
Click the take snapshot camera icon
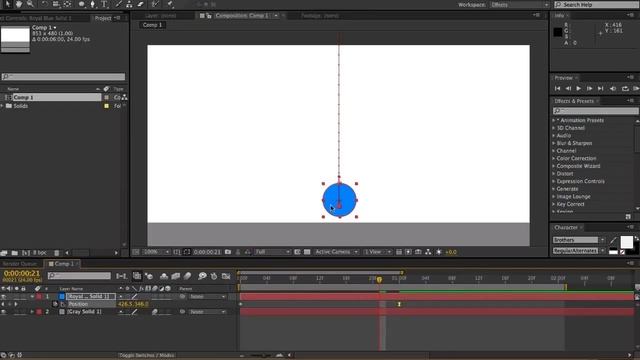pyautogui.click(x=228, y=252)
